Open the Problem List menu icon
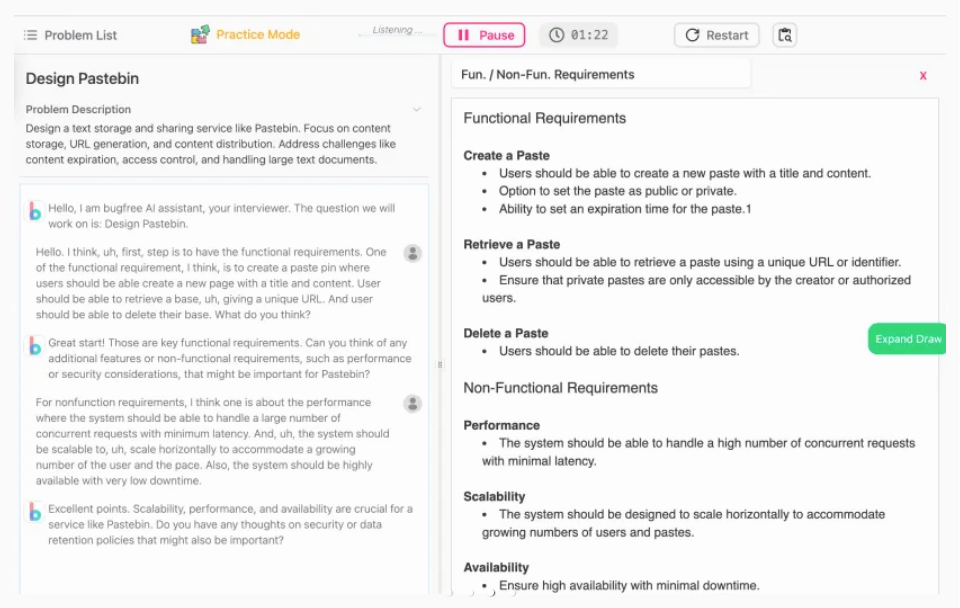 pyautogui.click(x=31, y=35)
